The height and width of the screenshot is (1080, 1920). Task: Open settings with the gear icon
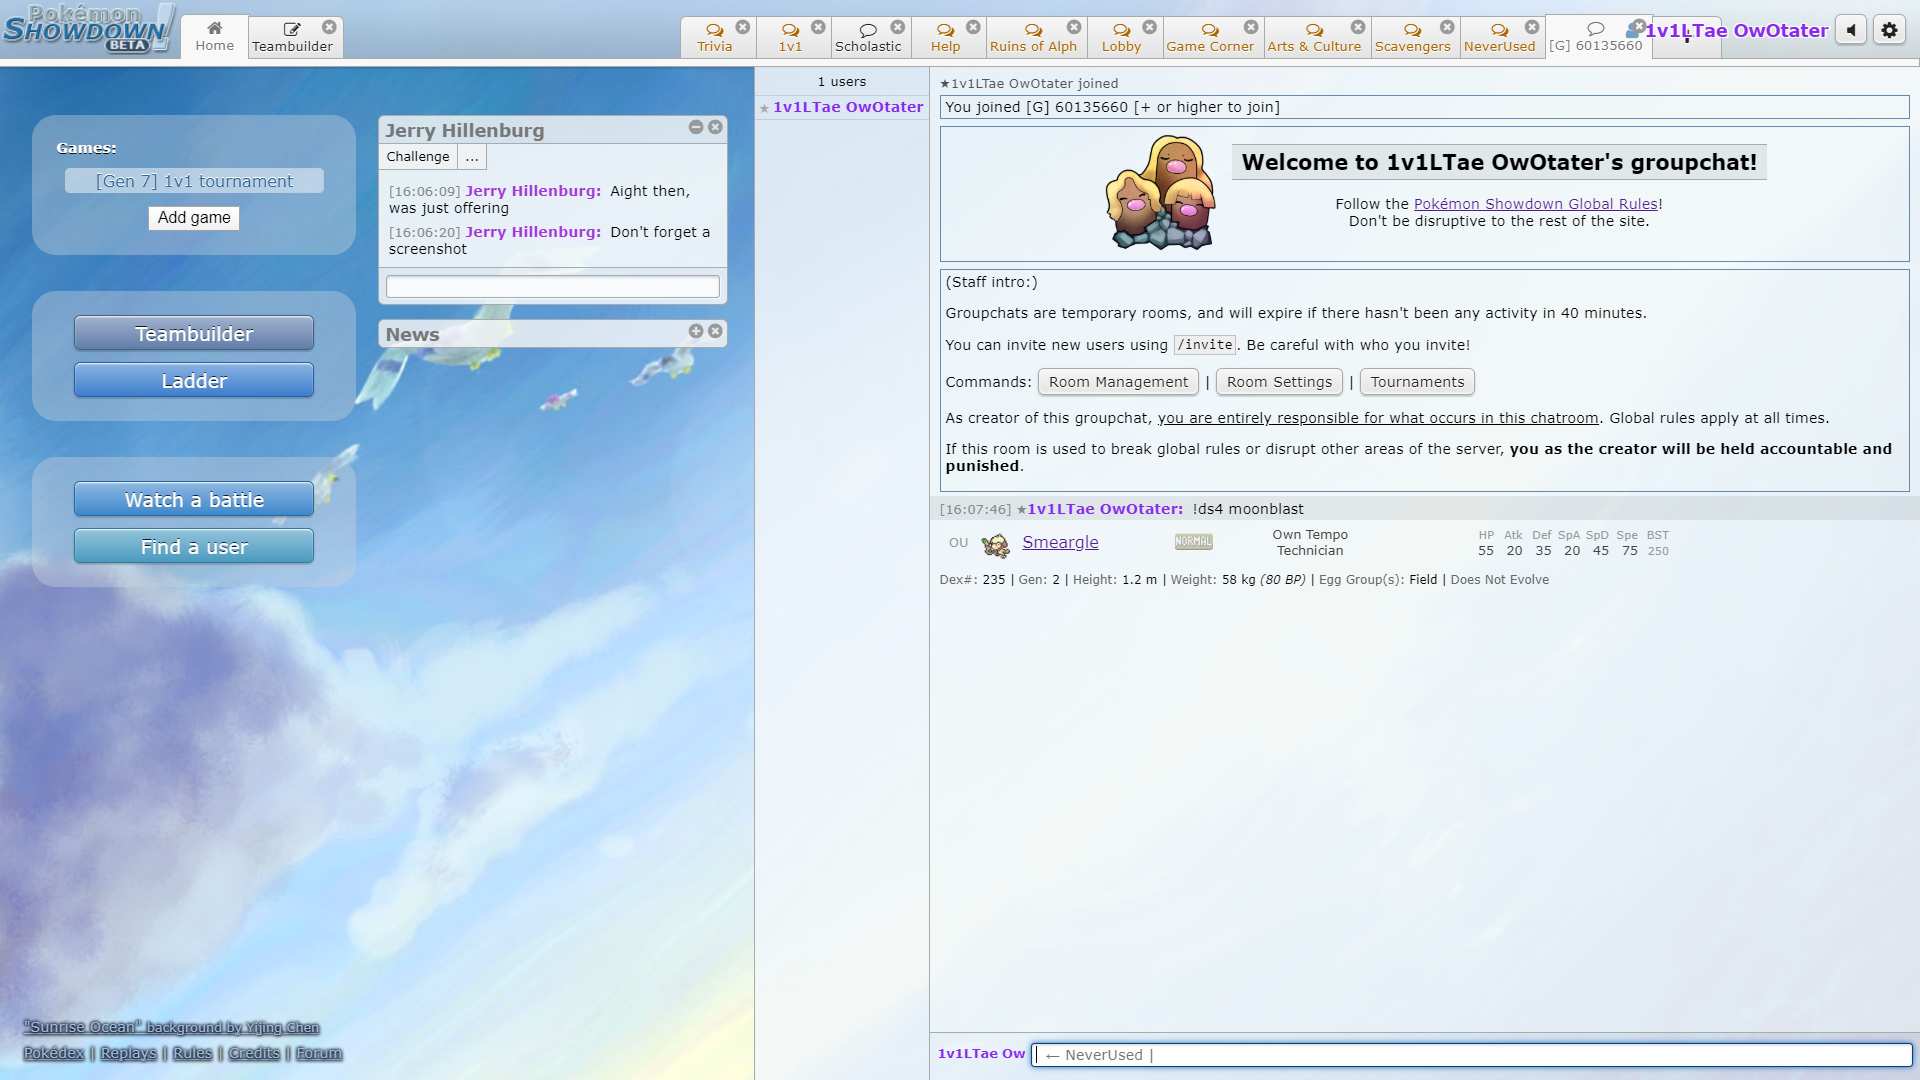point(1888,29)
